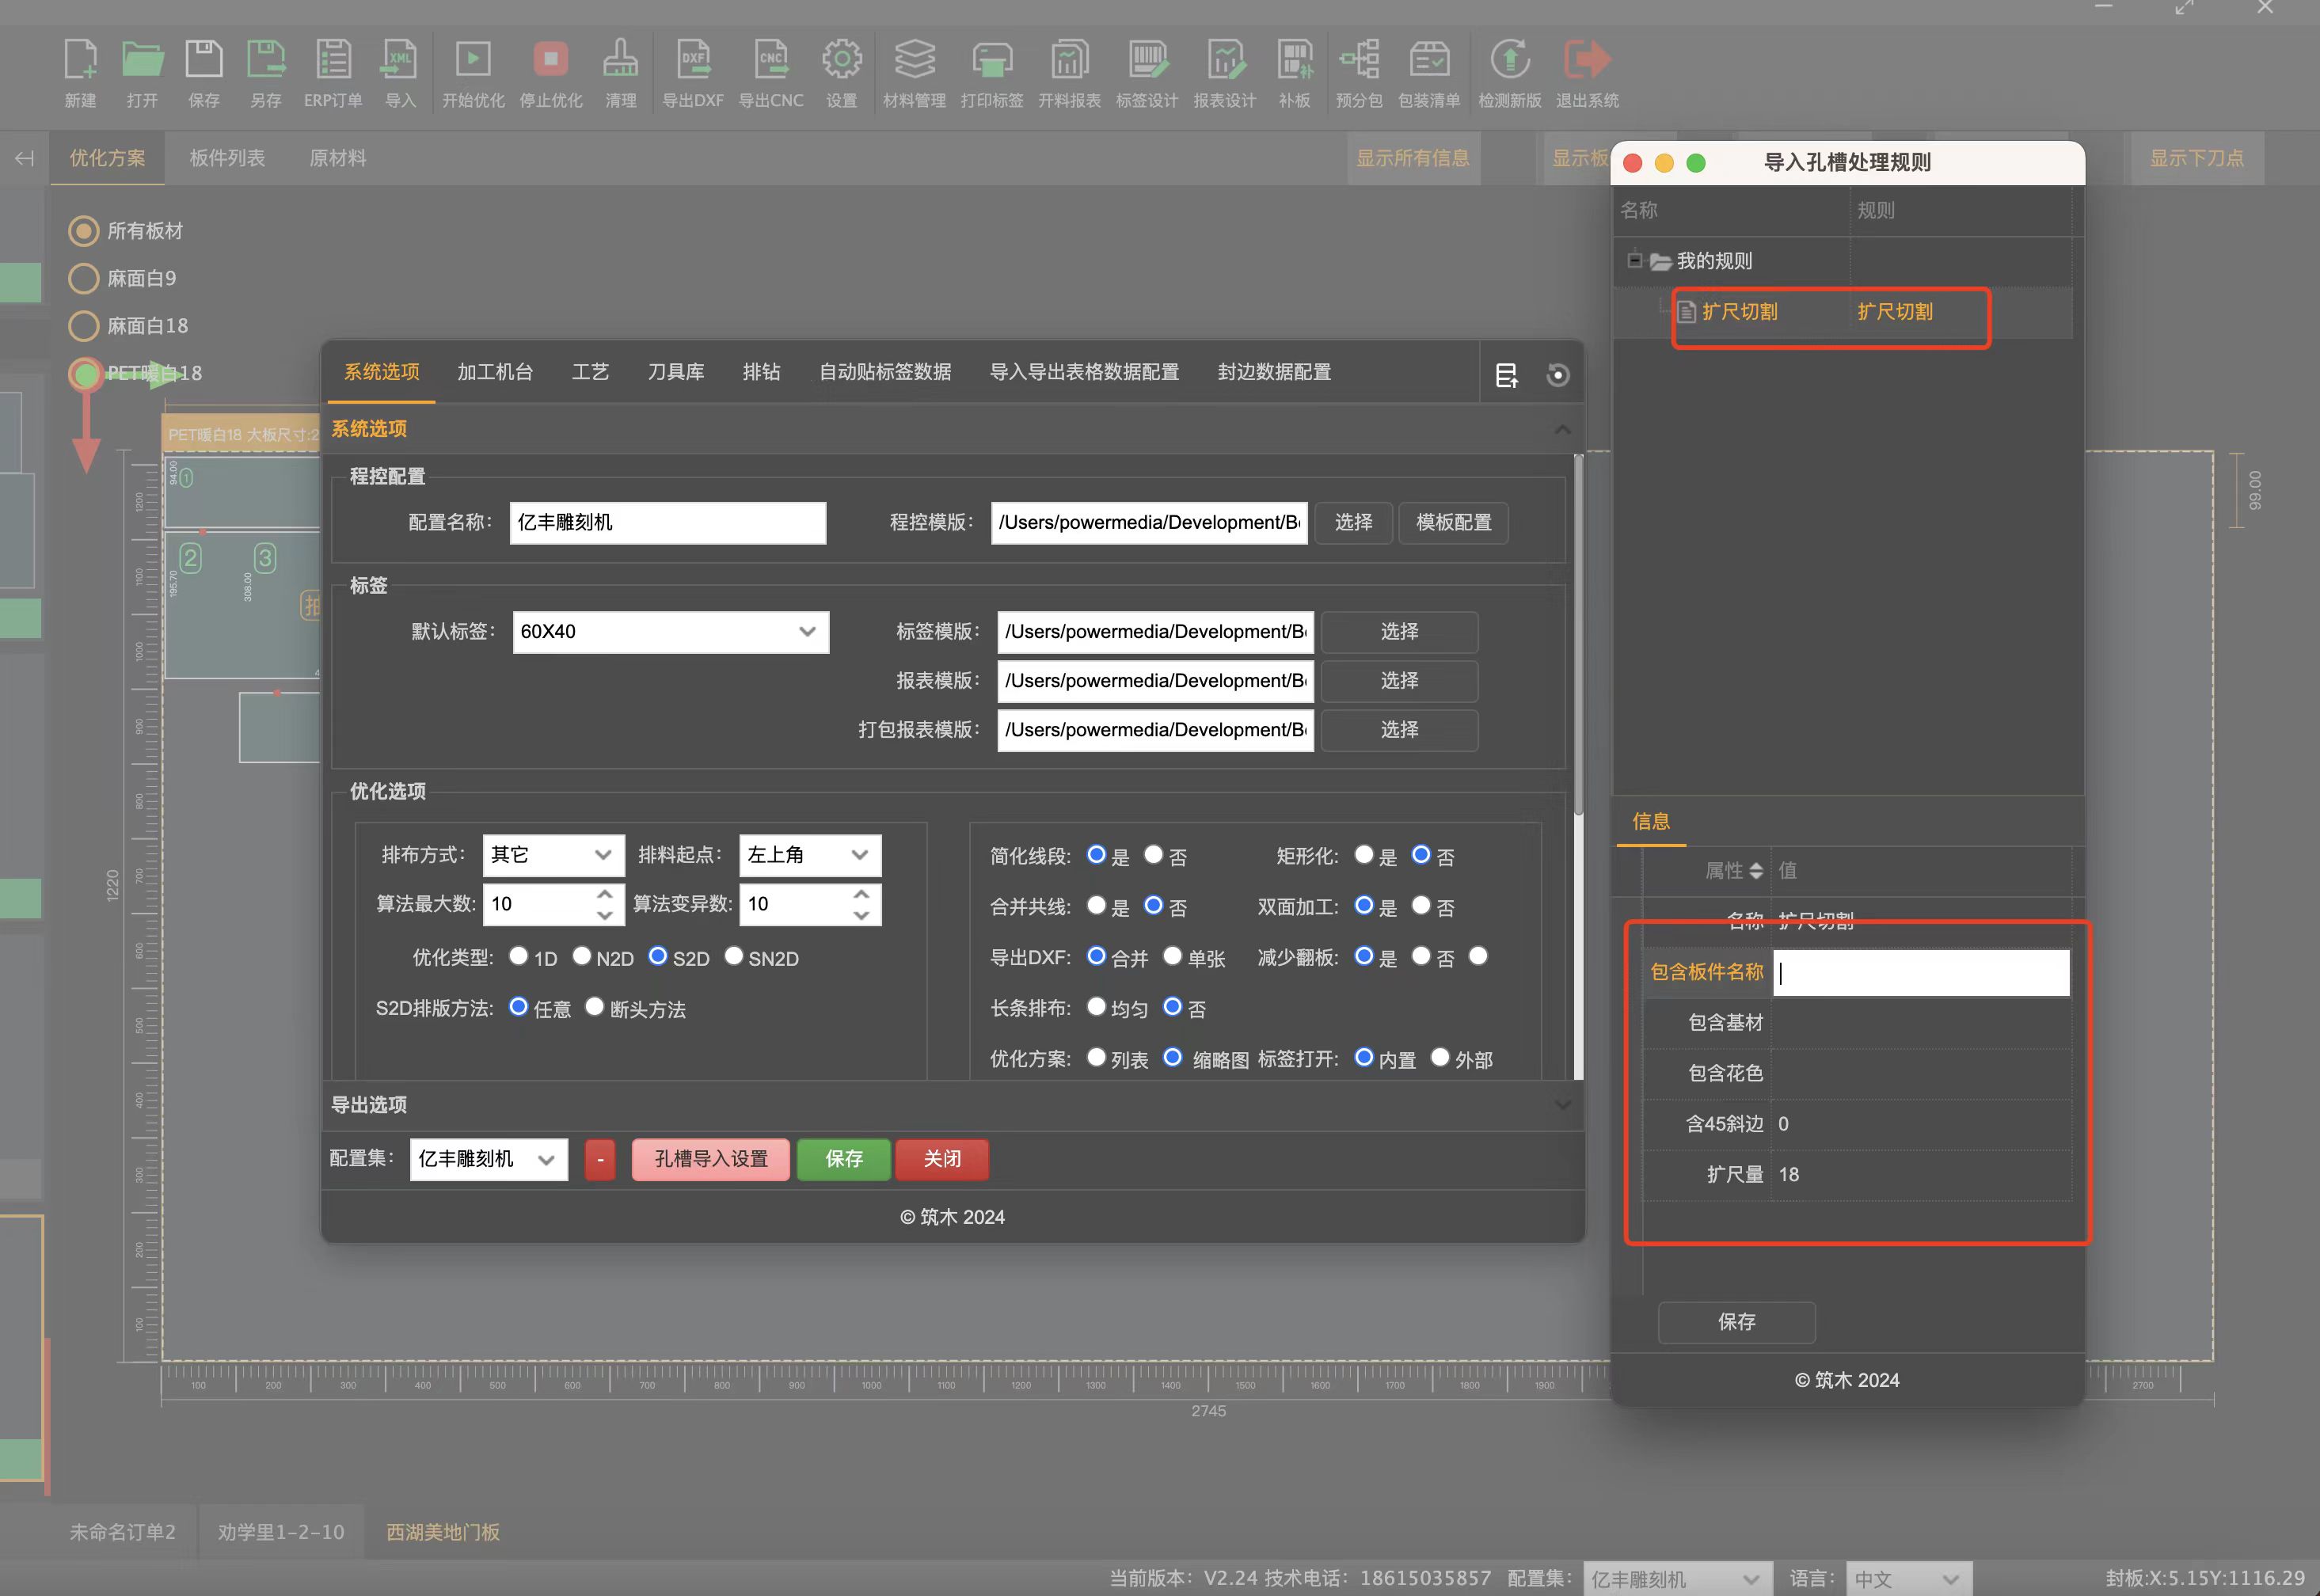2320x1596 pixels.
Task: Switch to the 板件列表 tab
Action: click(227, 158)
